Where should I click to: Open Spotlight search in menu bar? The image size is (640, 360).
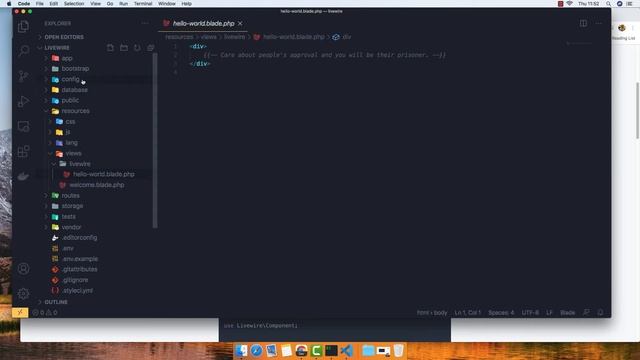coord(609,4)
